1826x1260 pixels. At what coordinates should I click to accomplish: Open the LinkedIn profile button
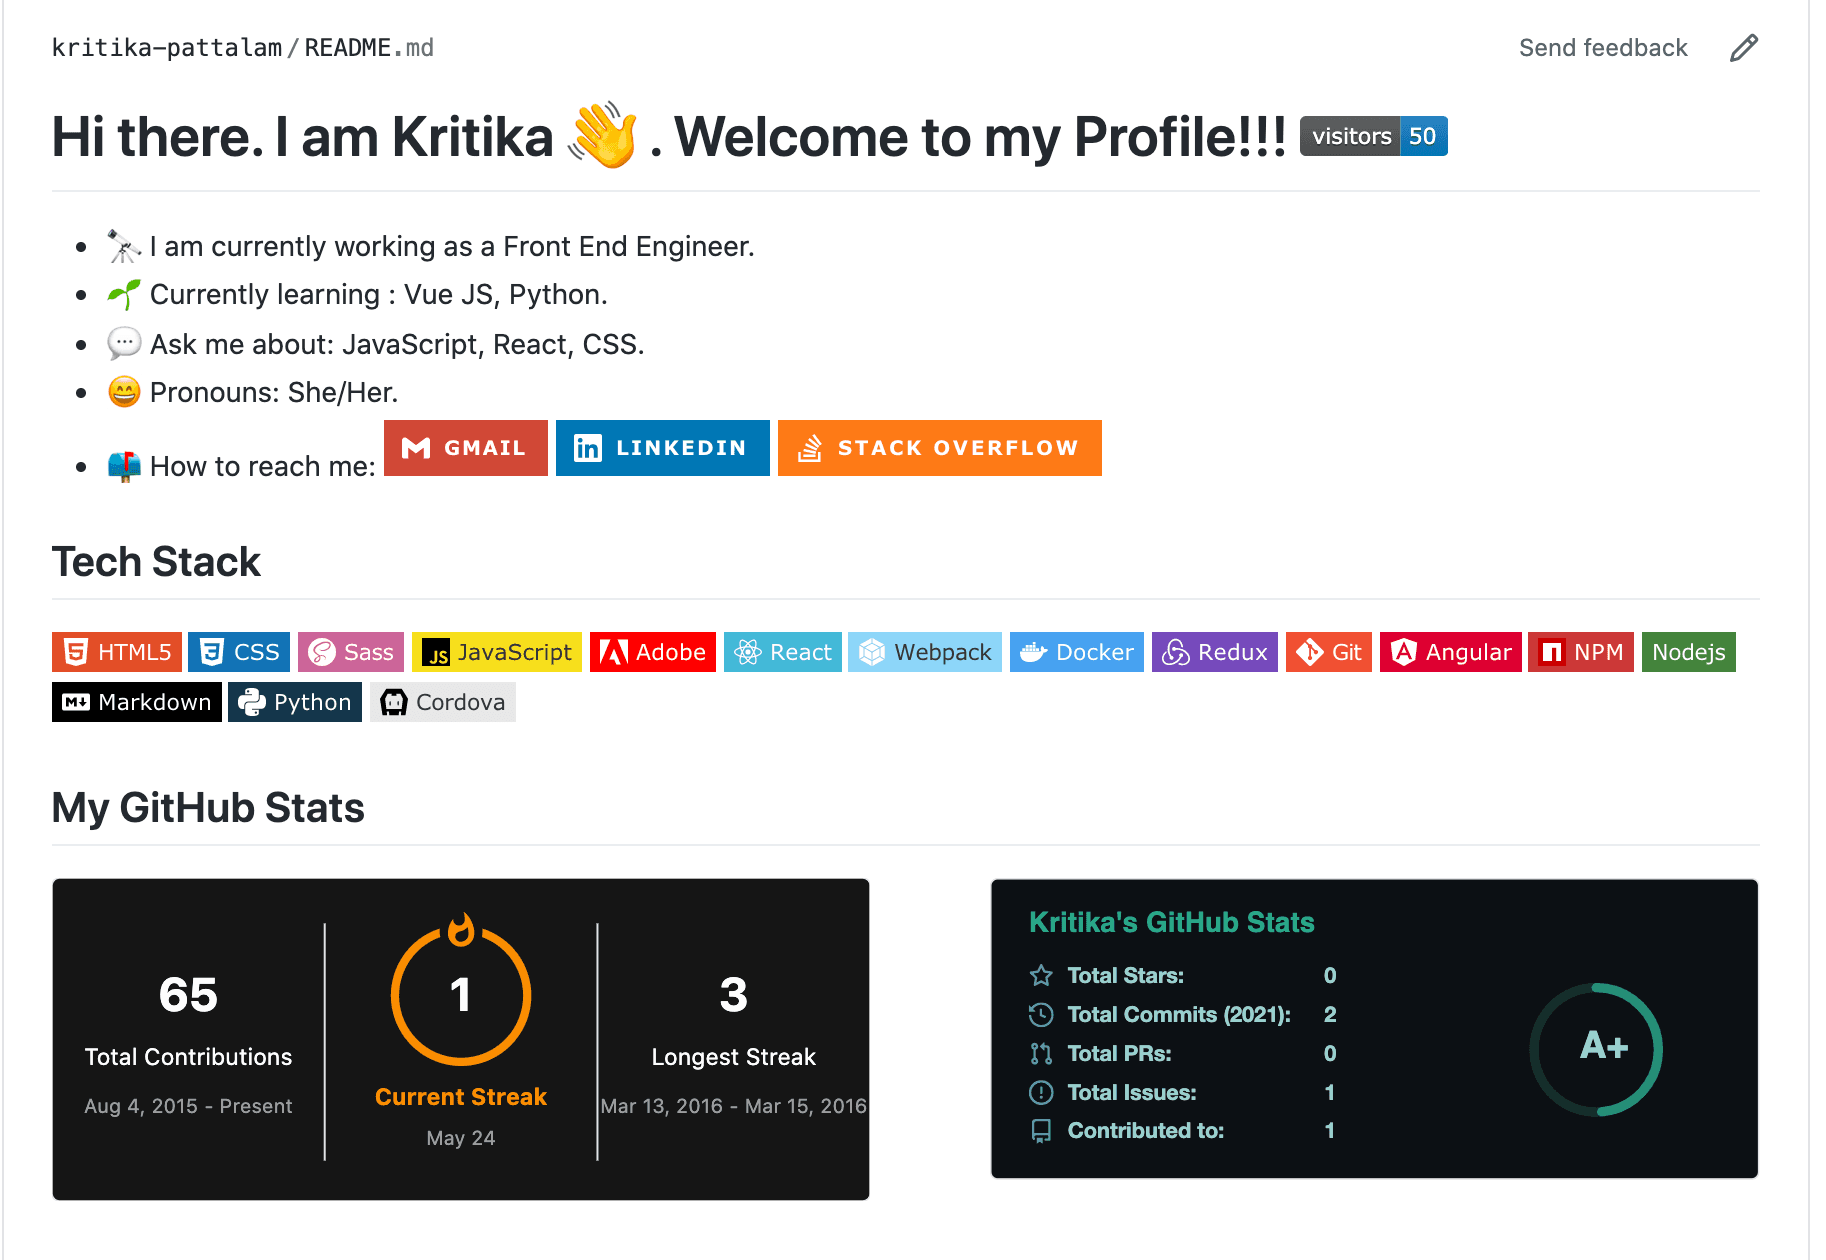click(662, 447)
